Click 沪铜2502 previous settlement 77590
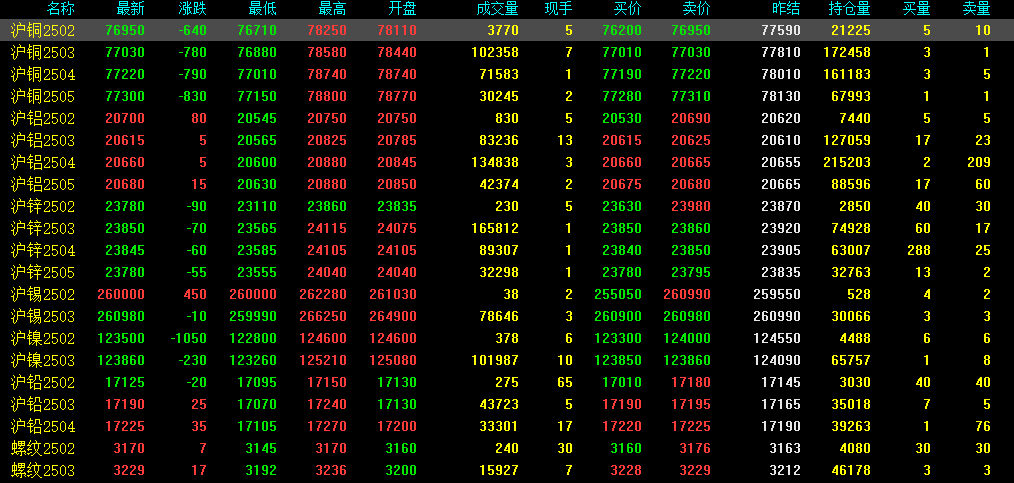 click(x=781, y=30)
